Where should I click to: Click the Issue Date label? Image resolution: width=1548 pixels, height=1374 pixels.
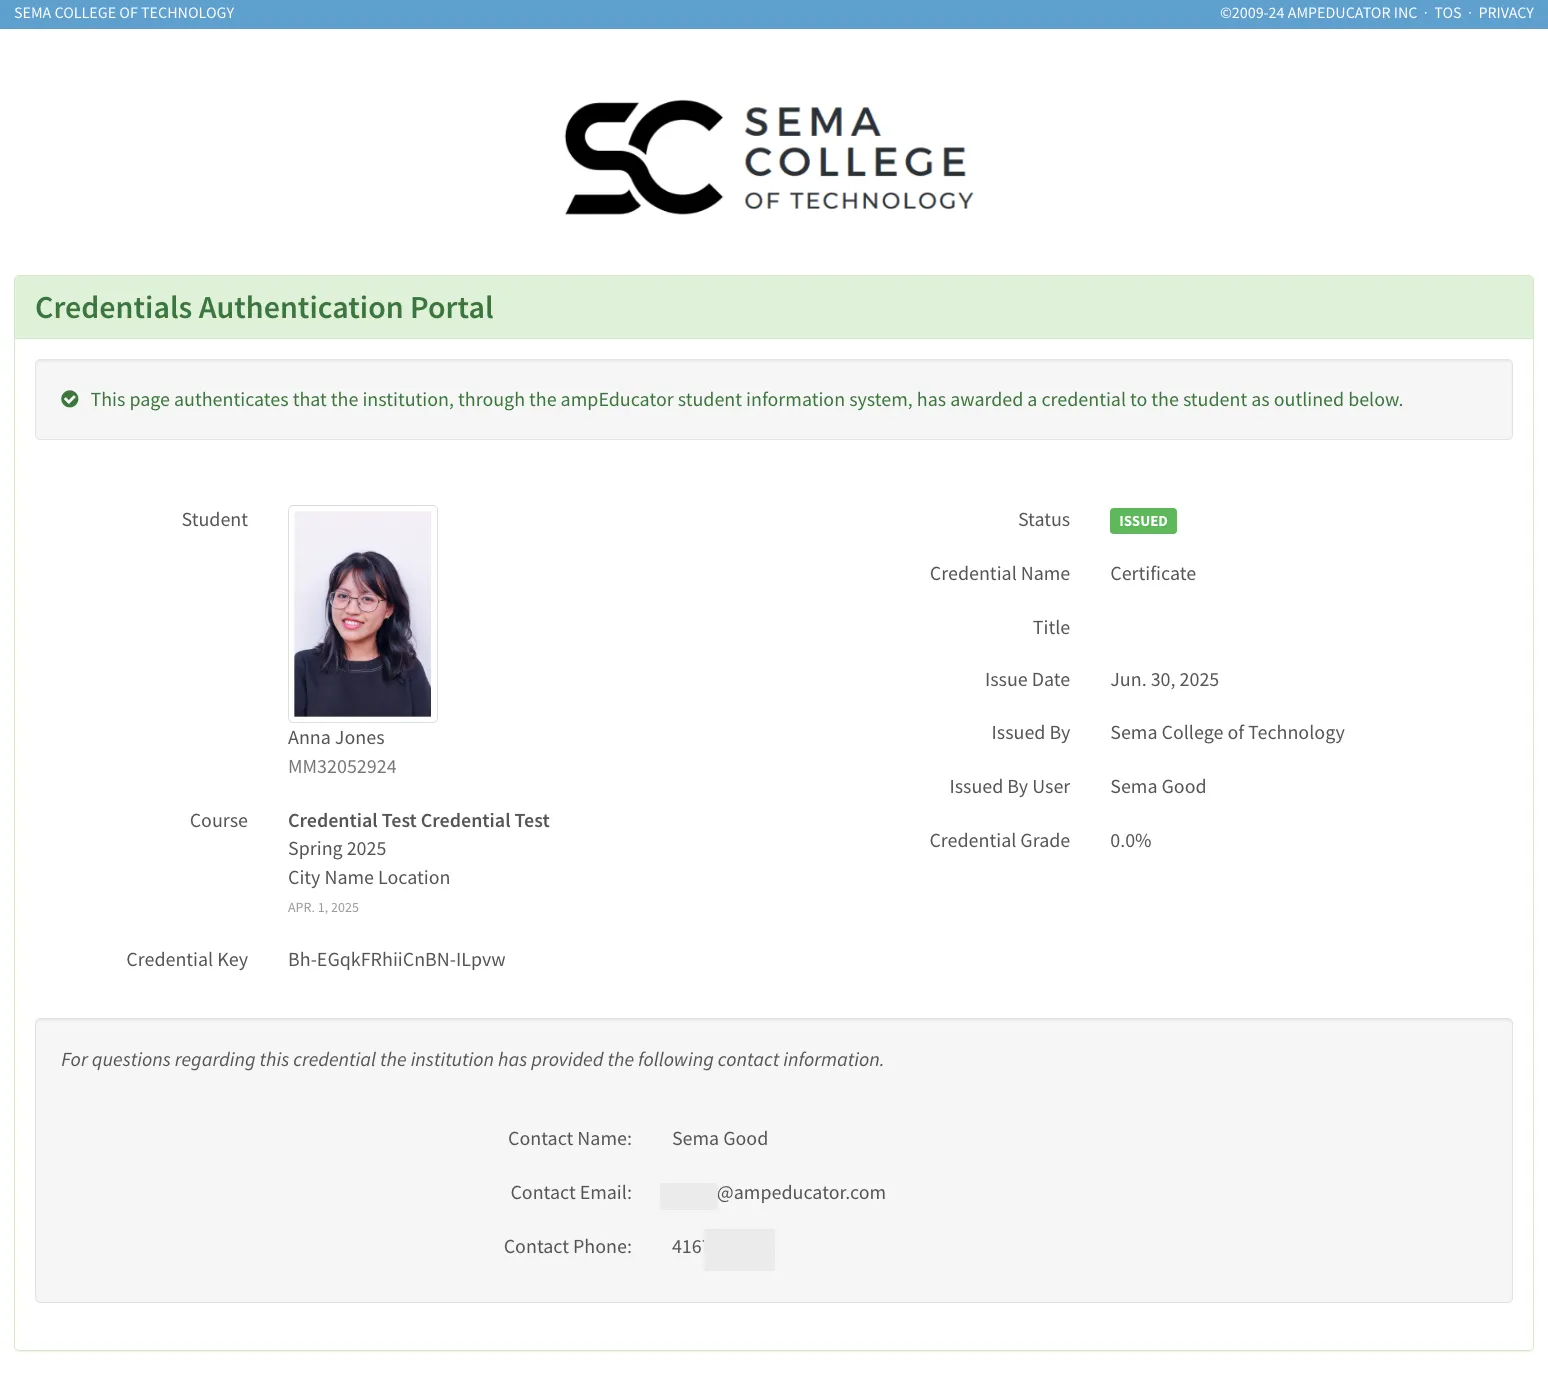click(x=1027, y=680)
